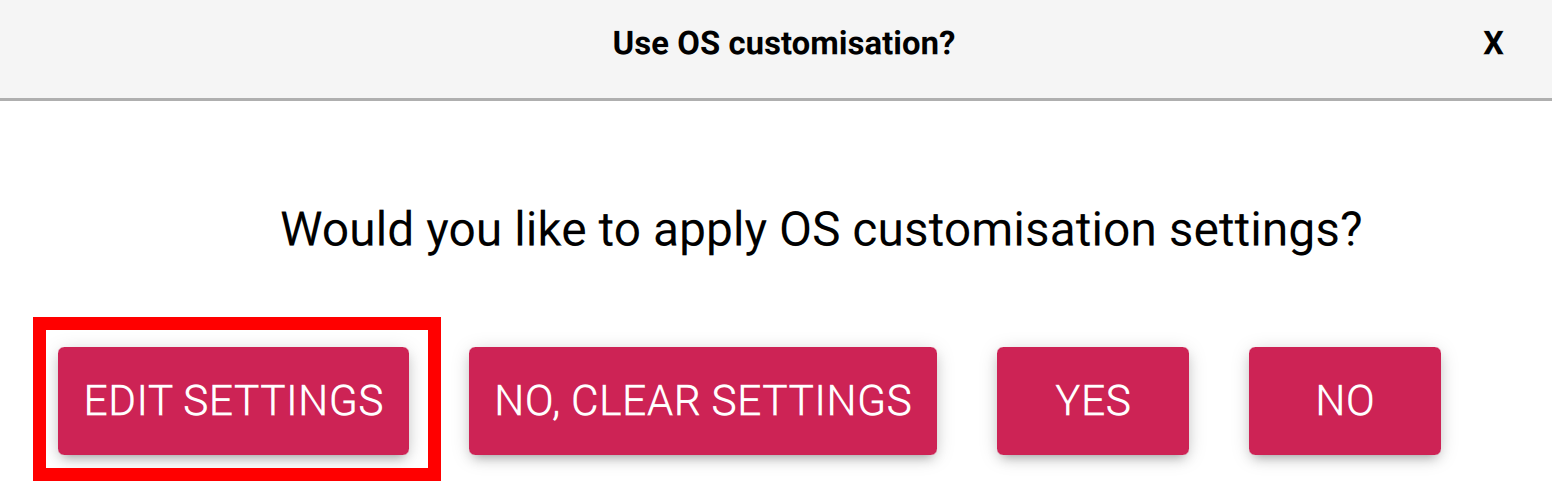Click NO, CLEAR SETTINGS button
The image size is (1552, 486).
pos(702,401)
